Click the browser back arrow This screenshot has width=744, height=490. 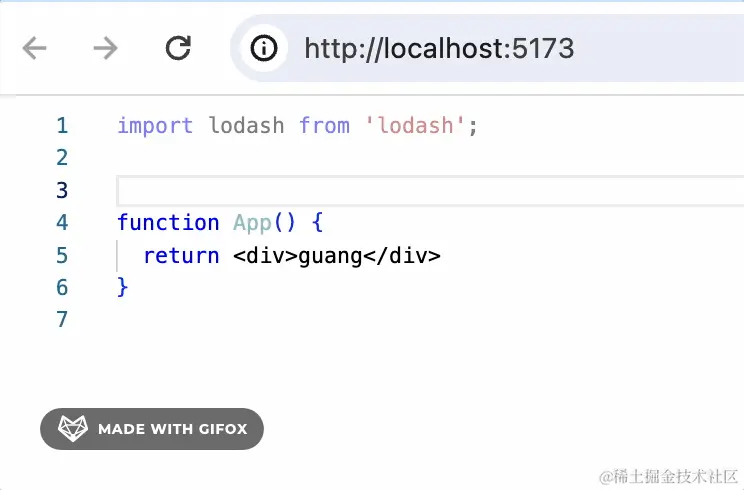pyautogui.click(x=34, y=48)
